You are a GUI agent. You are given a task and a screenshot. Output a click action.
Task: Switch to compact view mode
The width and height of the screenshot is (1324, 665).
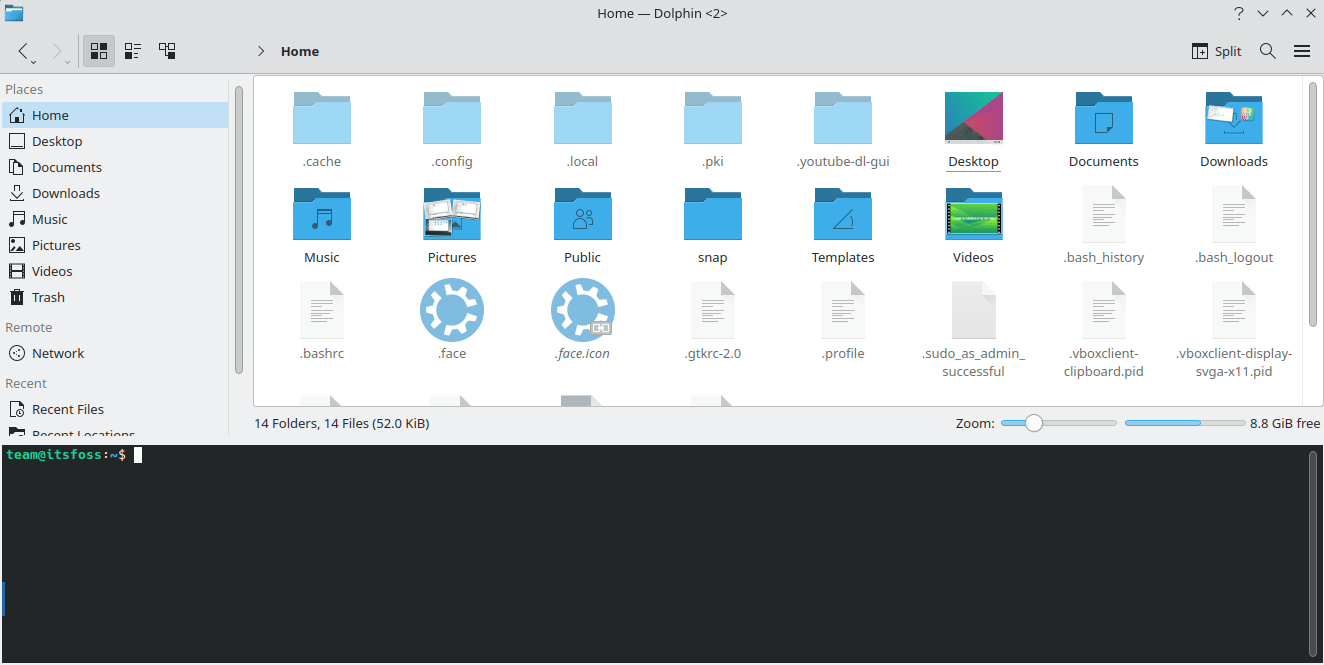tap(132, 50)
